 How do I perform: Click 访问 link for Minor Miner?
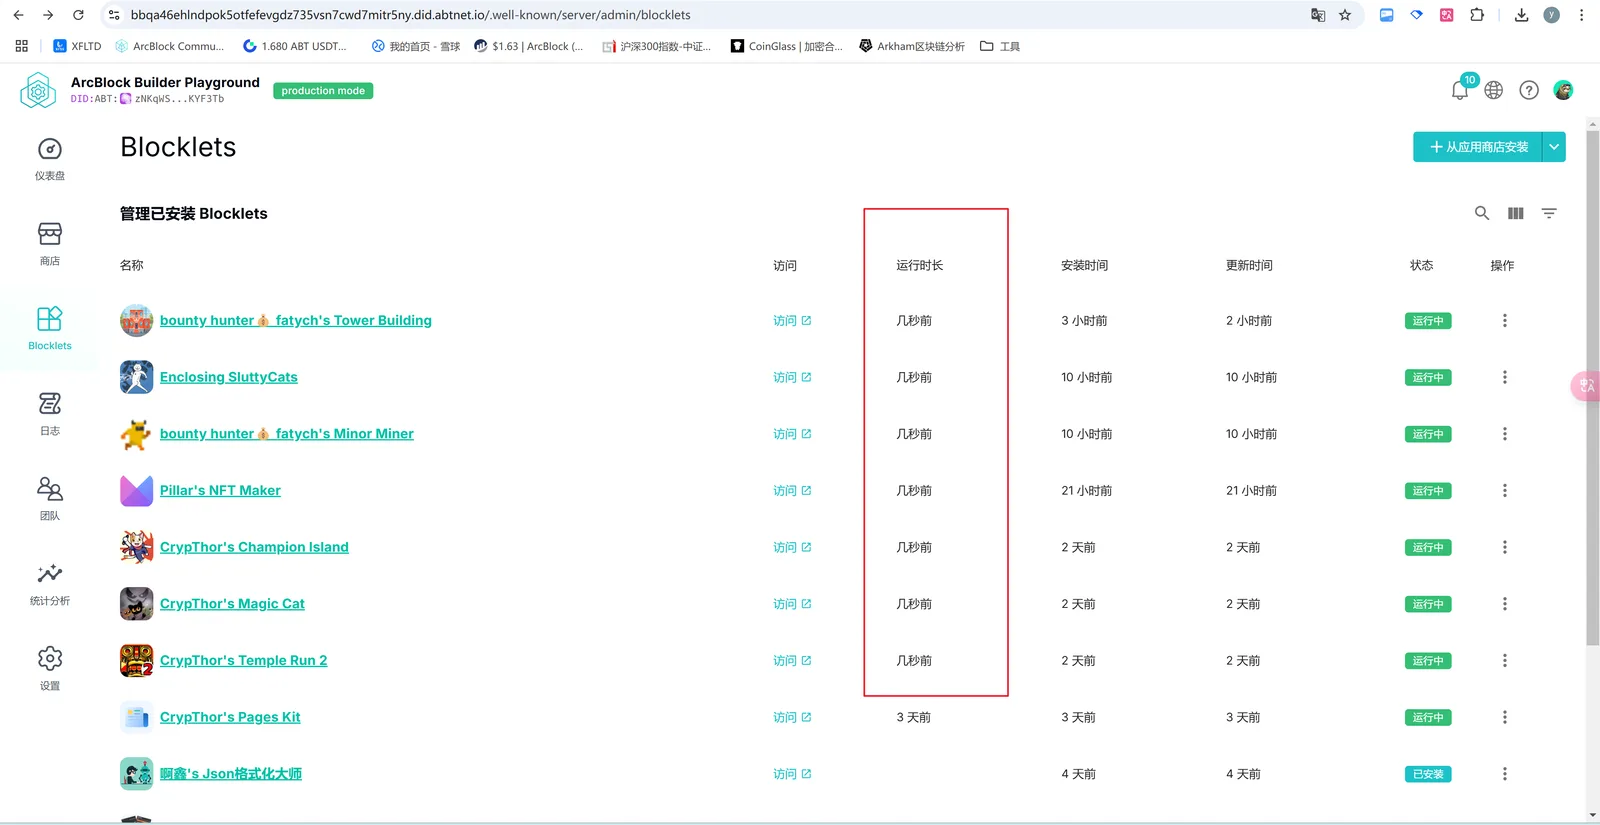pos(792,434)
